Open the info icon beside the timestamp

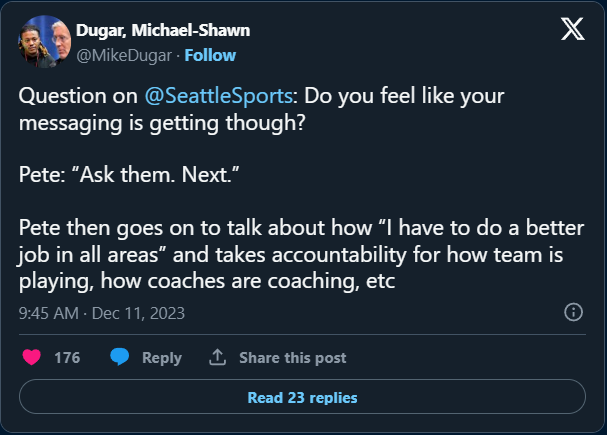click(x=574, y=312)
